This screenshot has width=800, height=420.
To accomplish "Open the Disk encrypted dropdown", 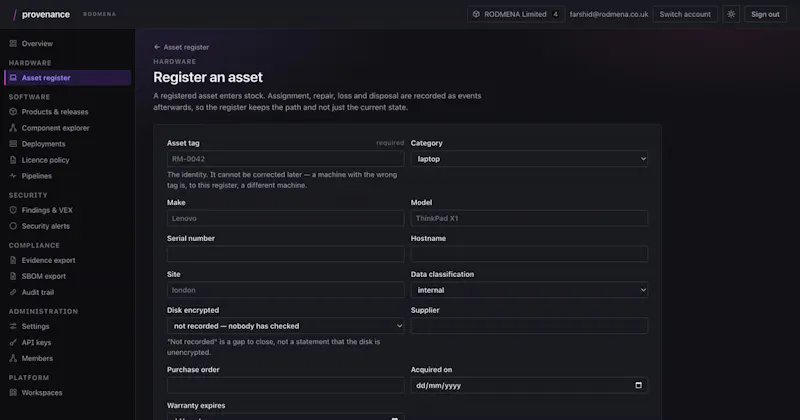I will (x=285, y=326).
